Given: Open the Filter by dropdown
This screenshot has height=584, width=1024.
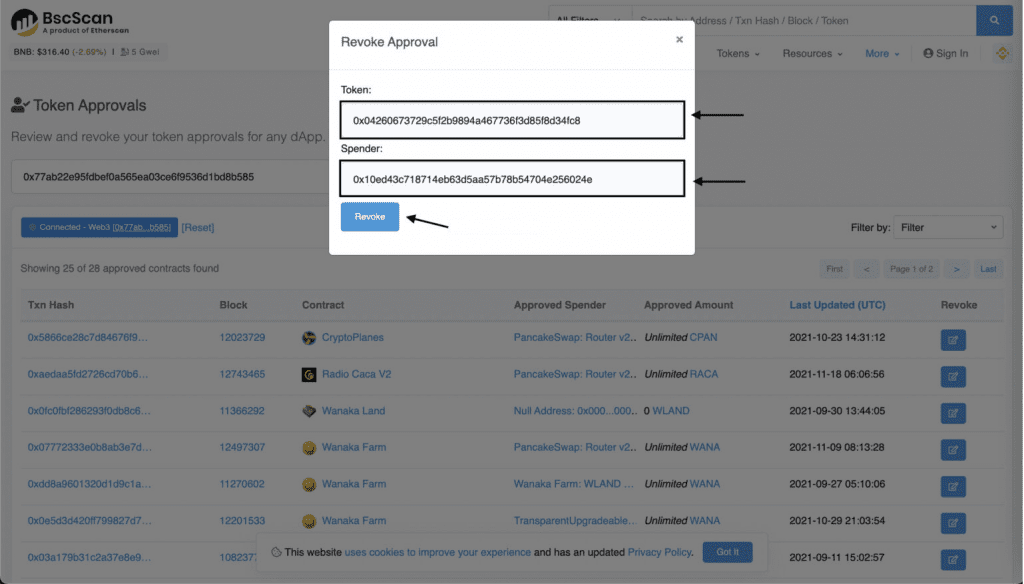Looking at the screenshot, I should [948, 227].
